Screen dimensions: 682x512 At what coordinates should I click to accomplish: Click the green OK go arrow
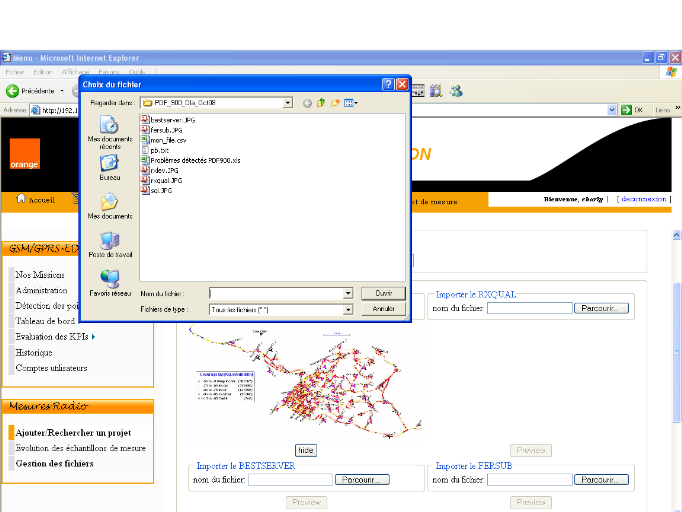pos(626,110)
